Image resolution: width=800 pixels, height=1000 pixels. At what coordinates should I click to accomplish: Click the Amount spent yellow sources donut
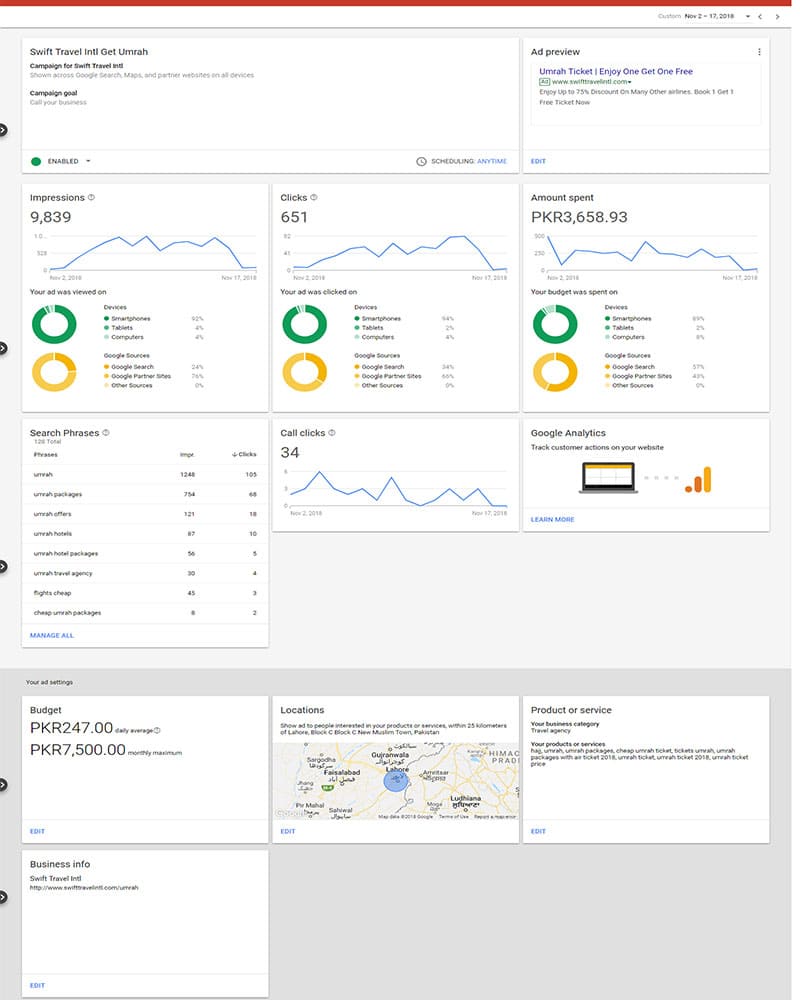click(x=555, y=372)
